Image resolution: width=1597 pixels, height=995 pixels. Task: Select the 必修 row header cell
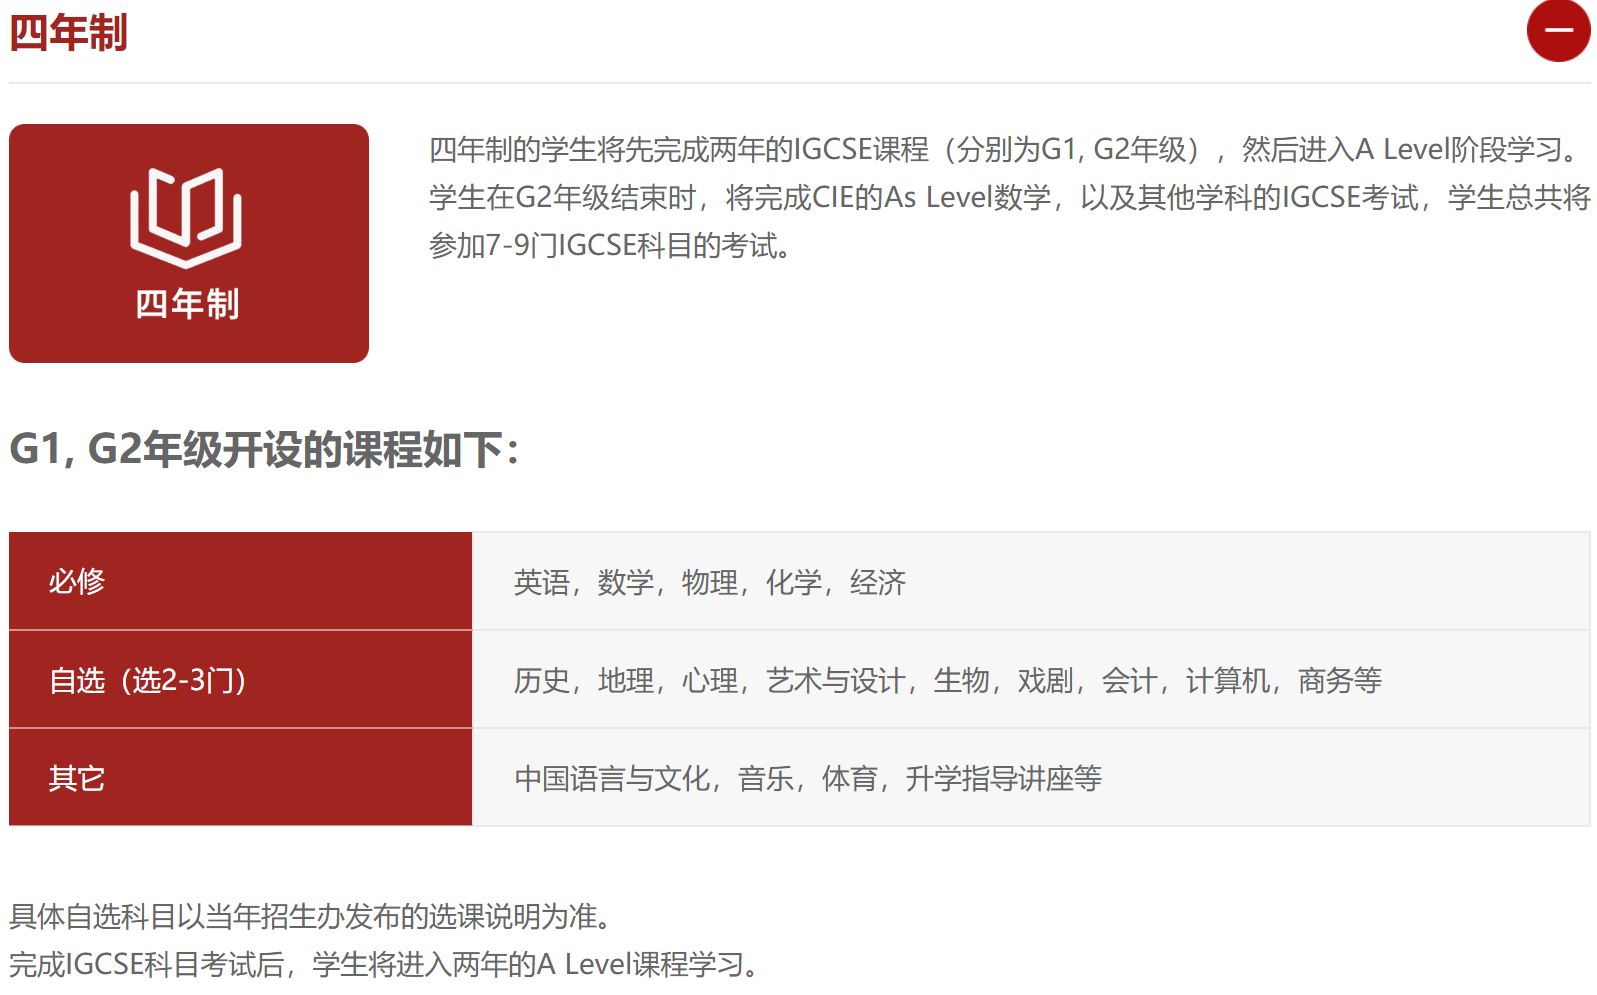(x=240, y=581)
